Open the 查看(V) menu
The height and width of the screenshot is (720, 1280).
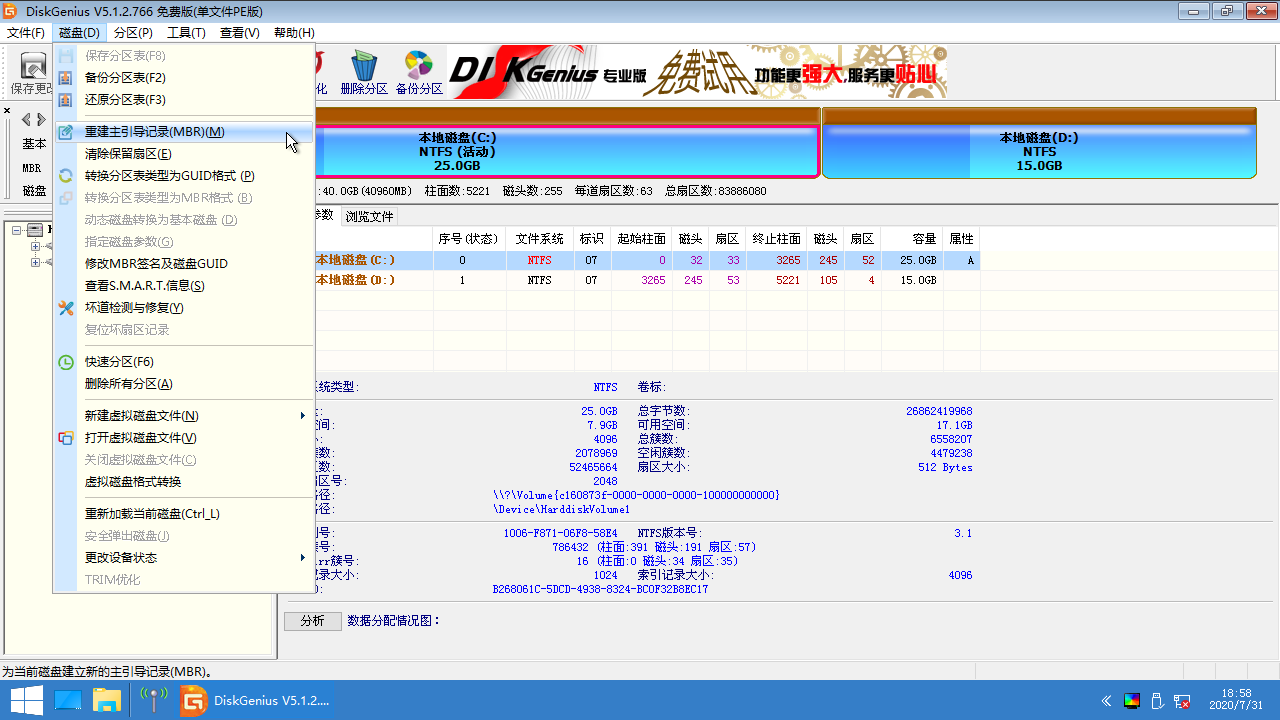pos(240,33)
